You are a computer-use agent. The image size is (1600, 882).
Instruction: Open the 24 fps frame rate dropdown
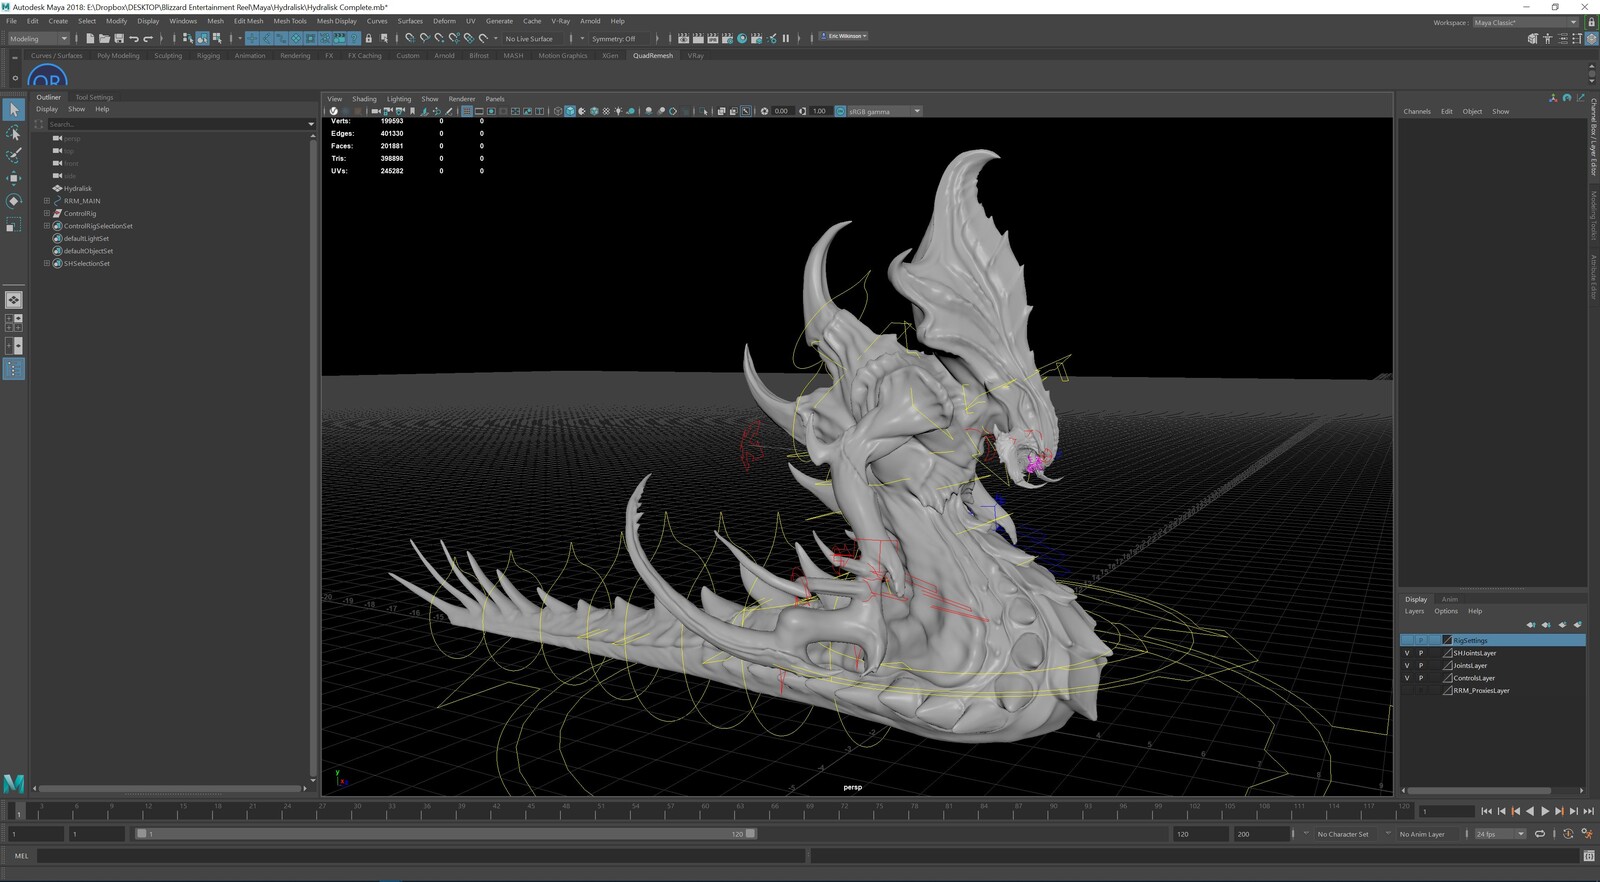pos(1500,834)
